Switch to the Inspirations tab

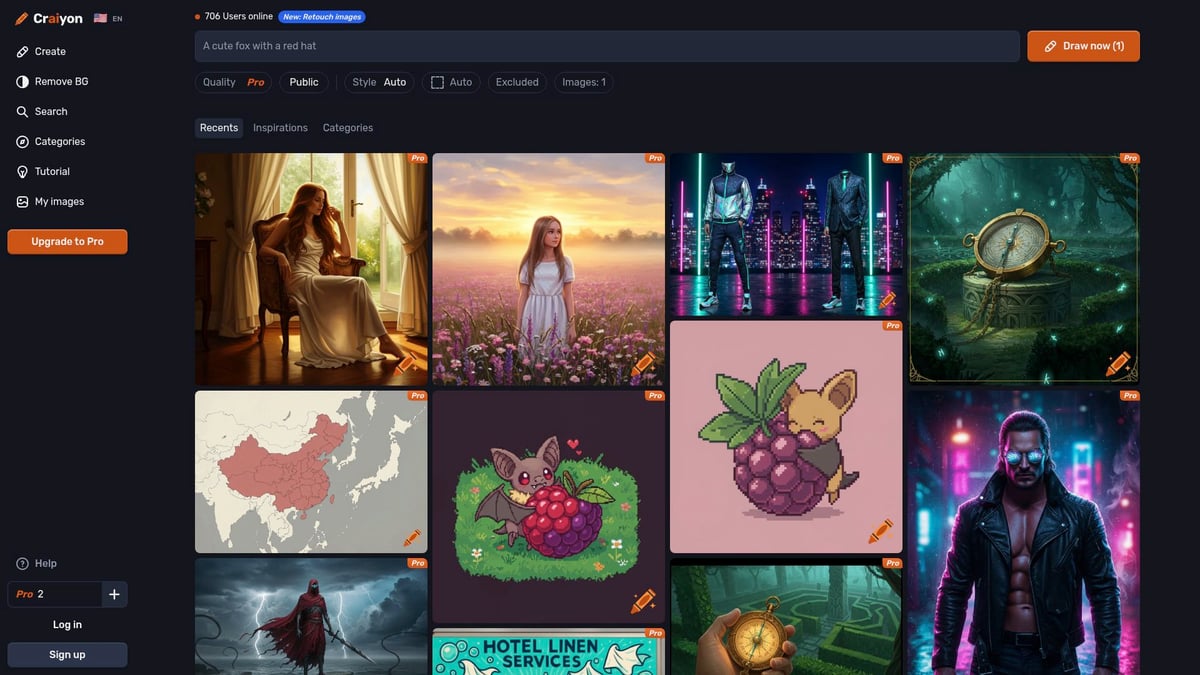point(280,128)
